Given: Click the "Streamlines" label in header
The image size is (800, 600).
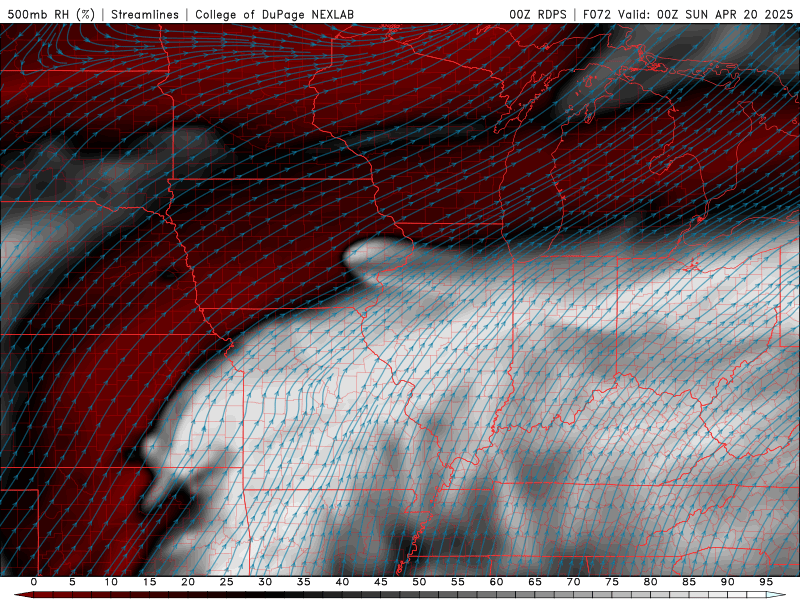Looking at the screenshot, I should click(145, 14).
